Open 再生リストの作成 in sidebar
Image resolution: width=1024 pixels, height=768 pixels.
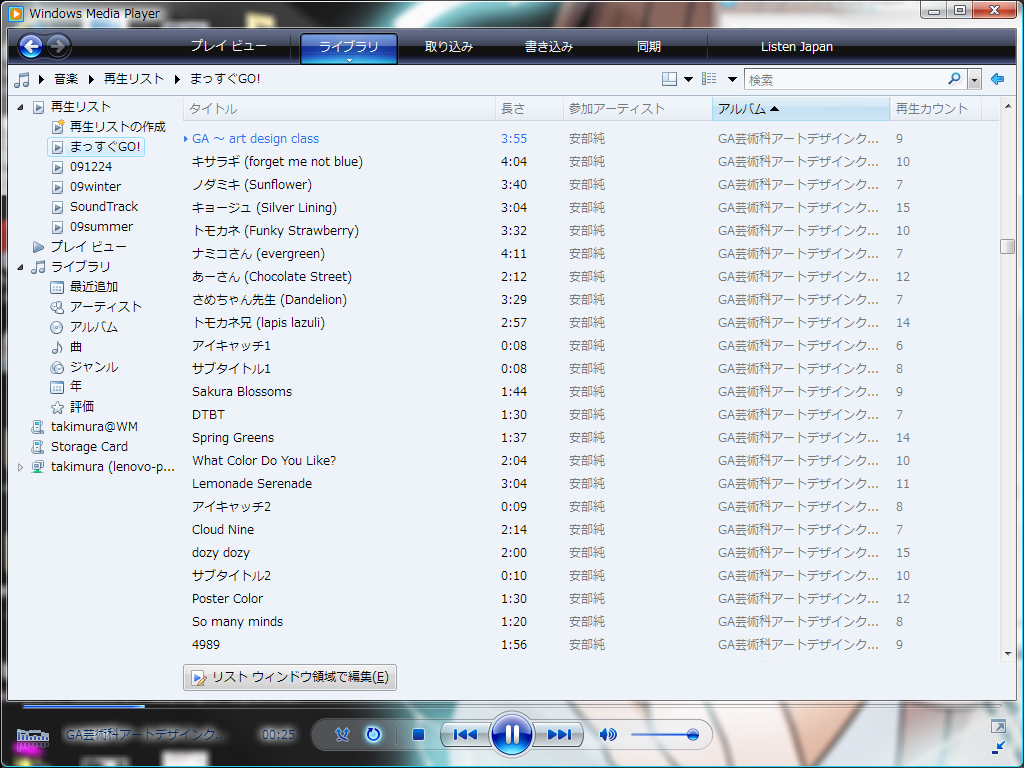[x=118, y=127]
